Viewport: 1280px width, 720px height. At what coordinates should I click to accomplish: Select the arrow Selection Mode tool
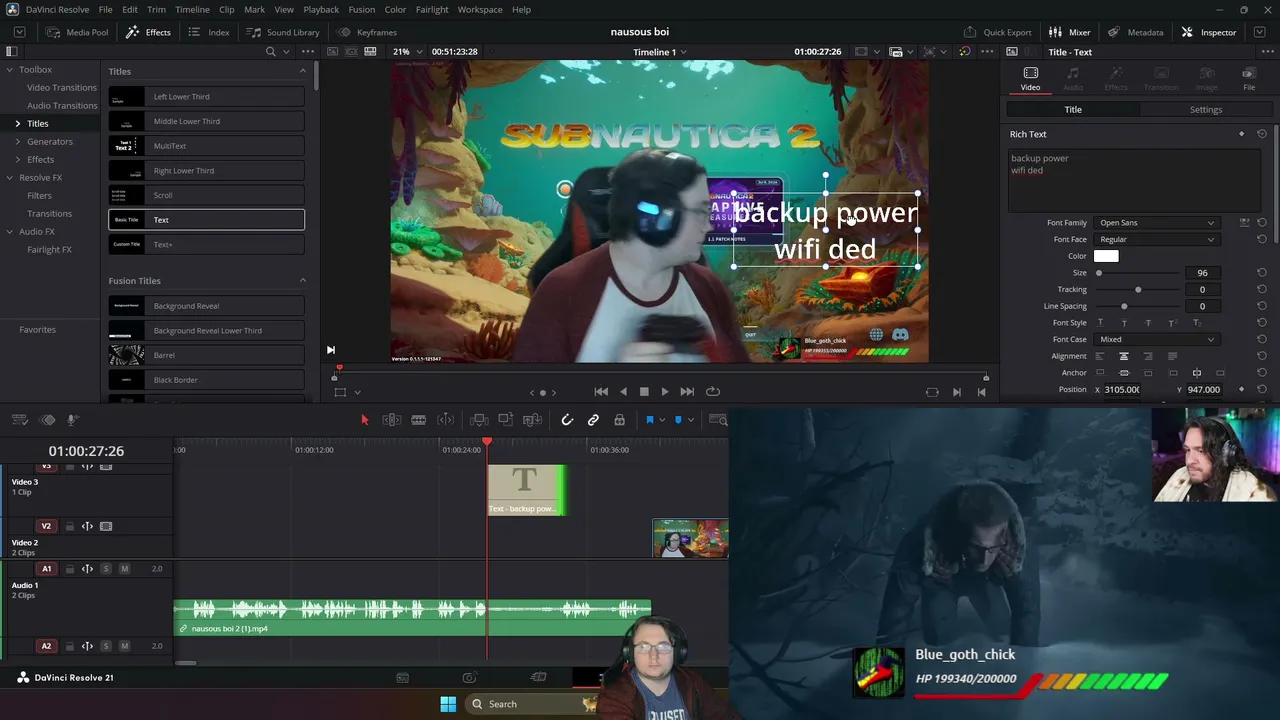pos(364,420)
